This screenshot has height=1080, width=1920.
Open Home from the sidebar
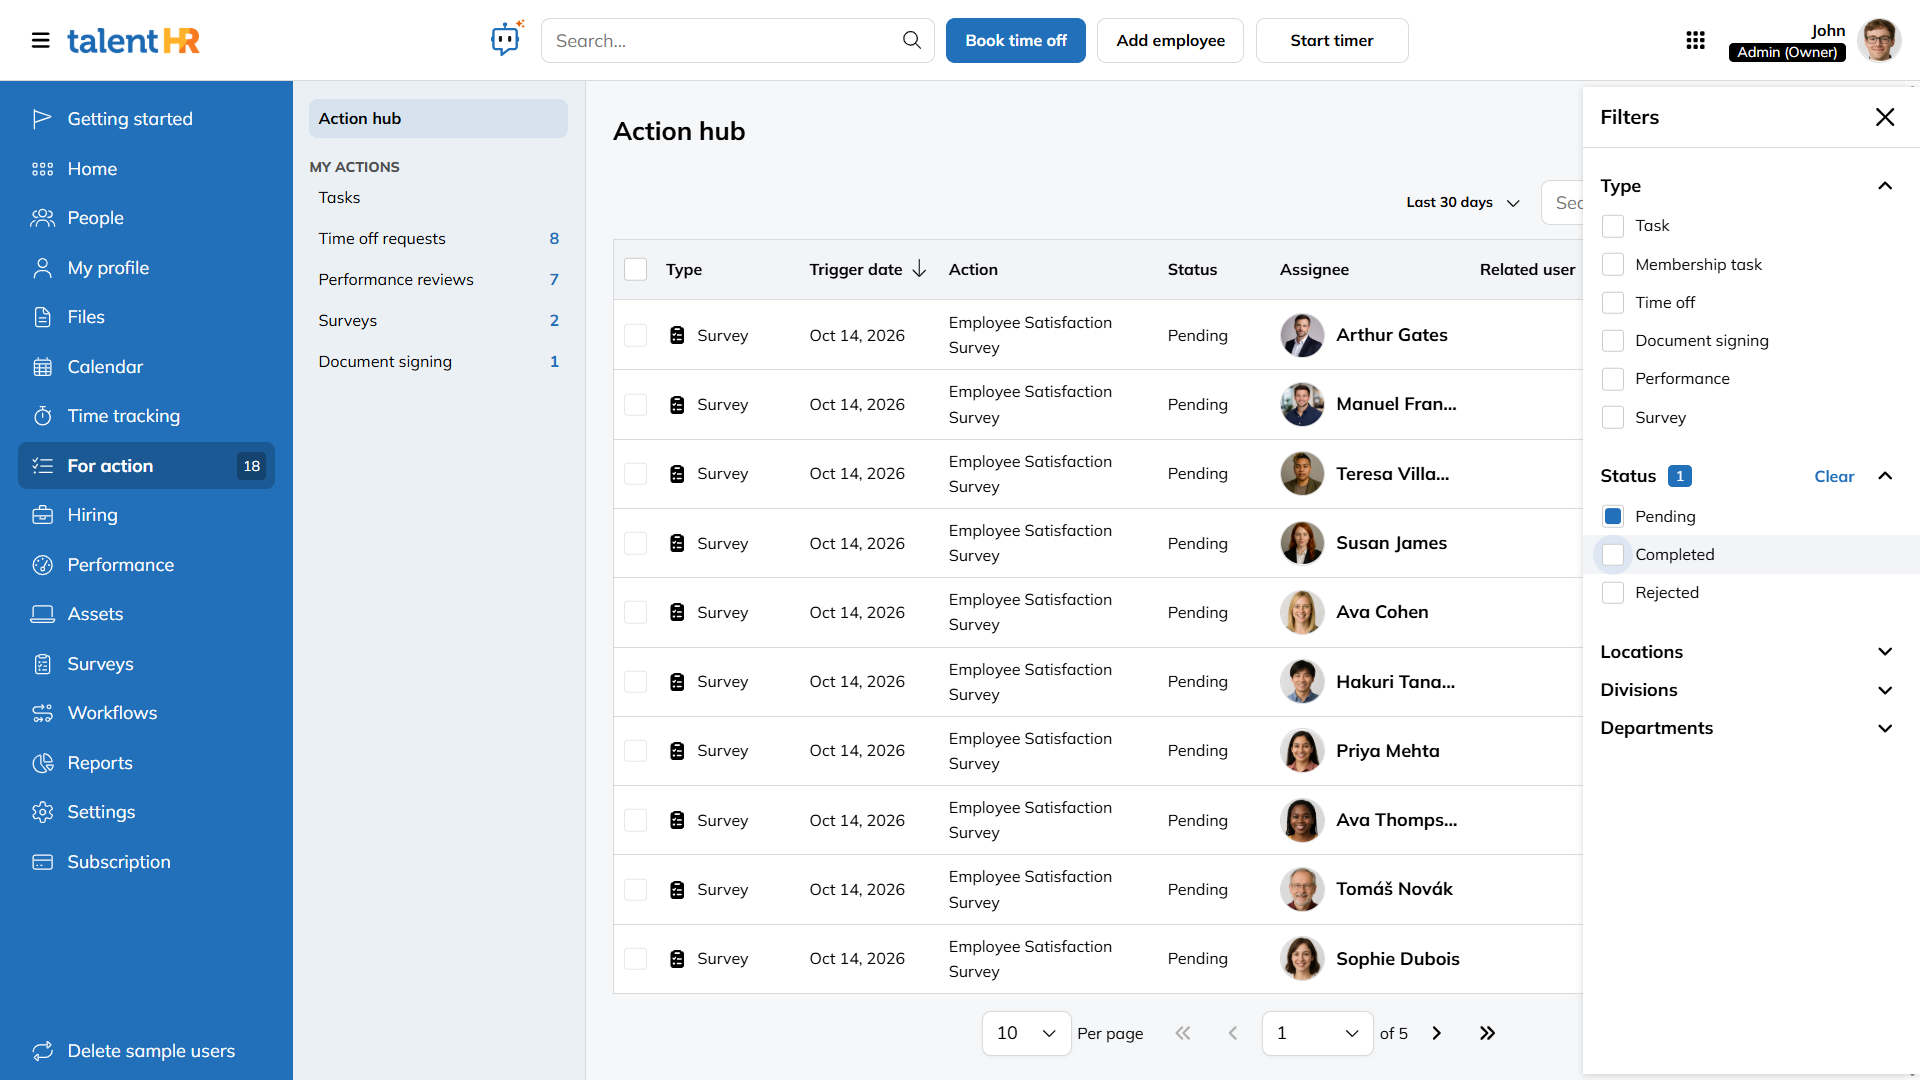[x=146, y=169]
